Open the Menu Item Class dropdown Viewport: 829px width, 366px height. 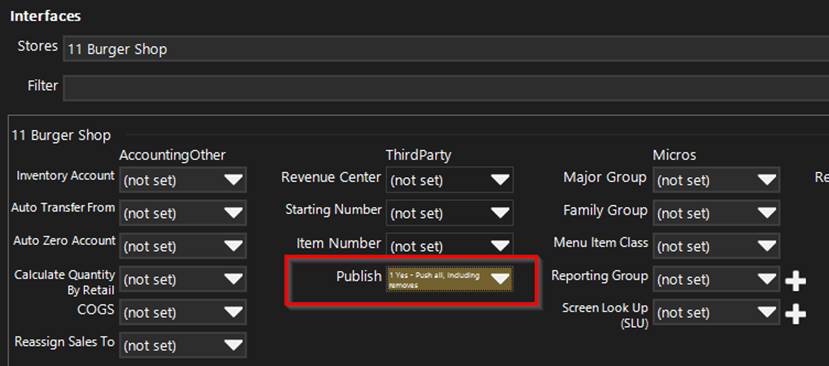[716, 246]
